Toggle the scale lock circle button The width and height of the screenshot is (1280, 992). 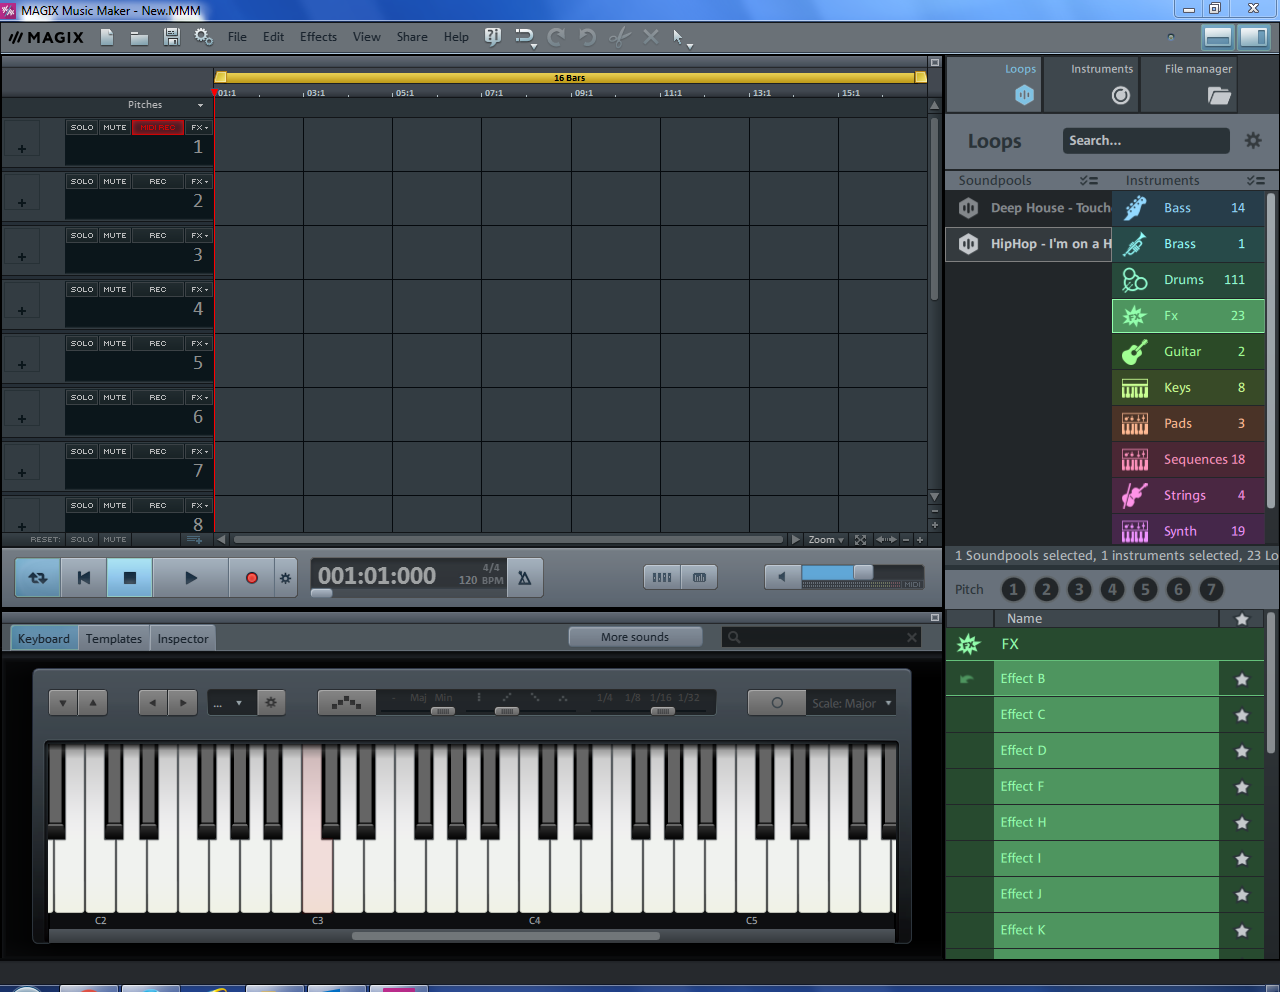(777, 703)
